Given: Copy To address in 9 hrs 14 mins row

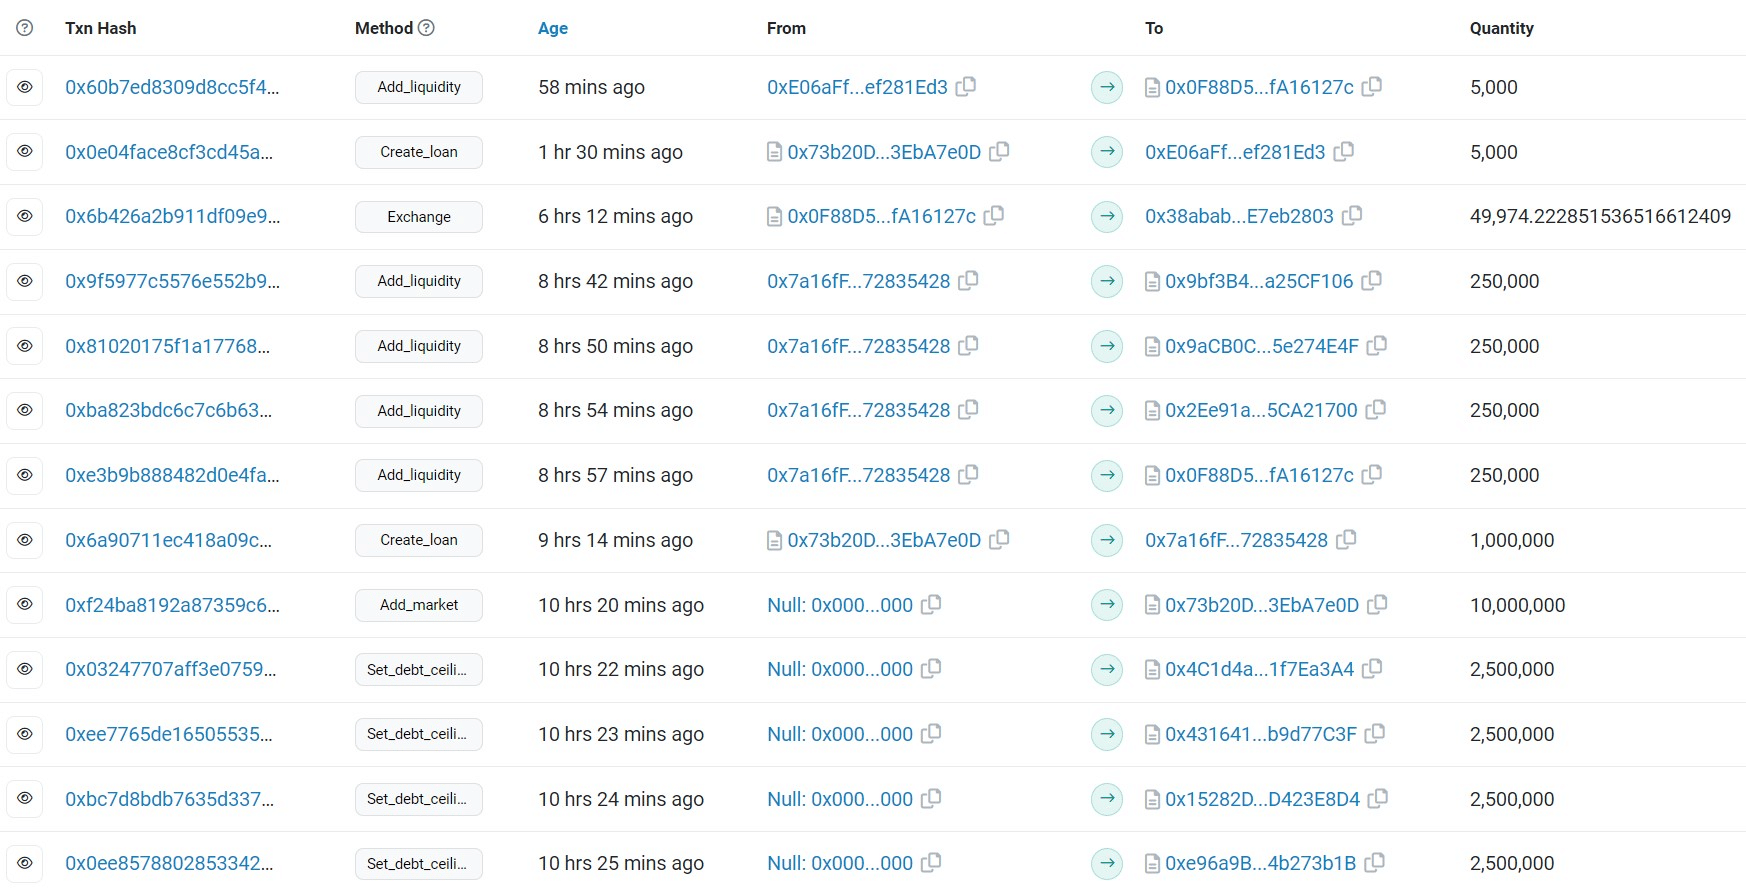Looking at the screenshot, I should pos(1346,540).
